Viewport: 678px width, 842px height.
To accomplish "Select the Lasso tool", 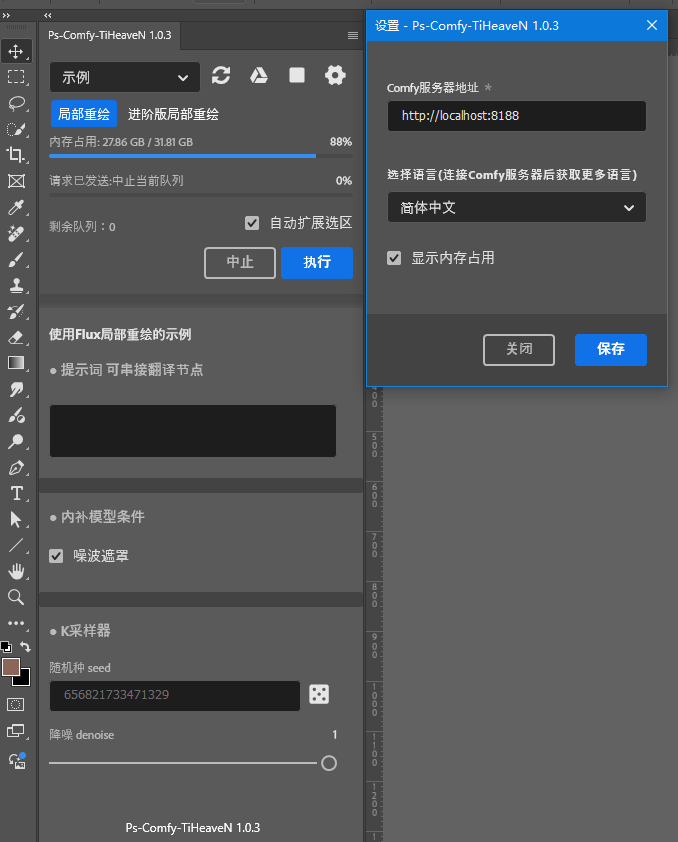I will point(16,103).
